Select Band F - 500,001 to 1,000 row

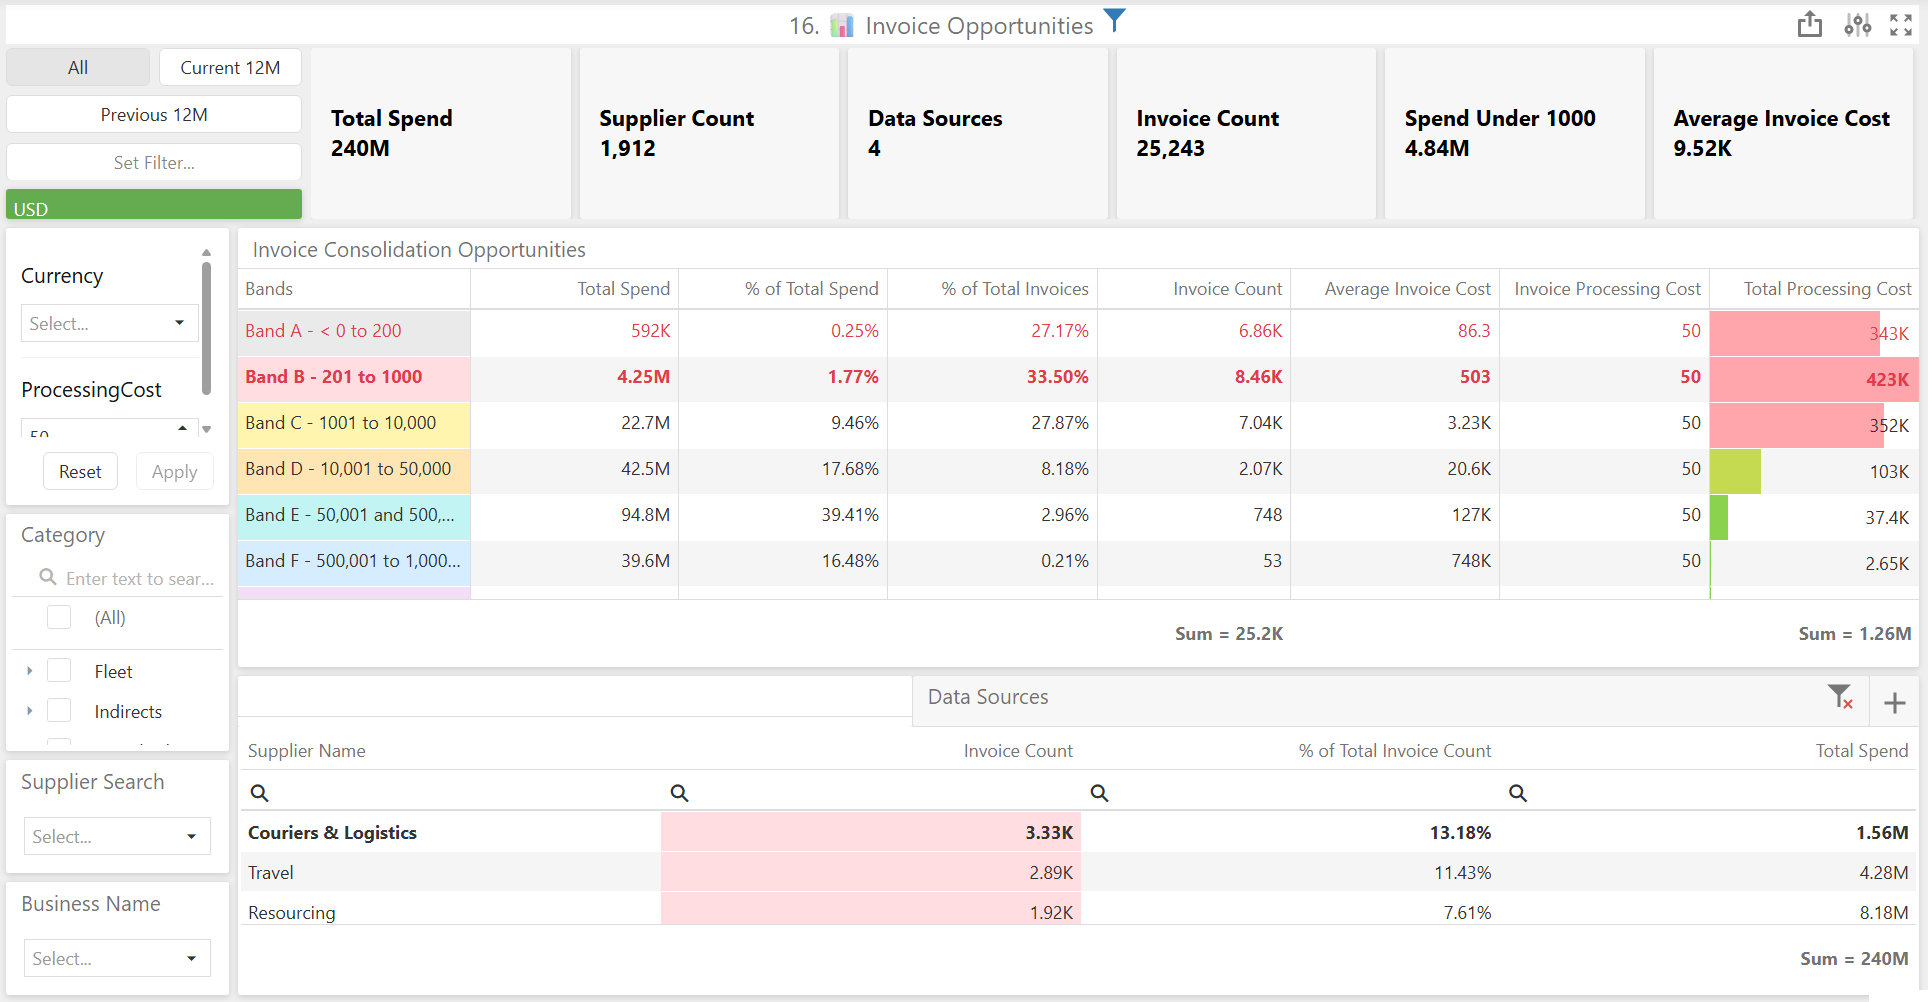pos(1078,561)
